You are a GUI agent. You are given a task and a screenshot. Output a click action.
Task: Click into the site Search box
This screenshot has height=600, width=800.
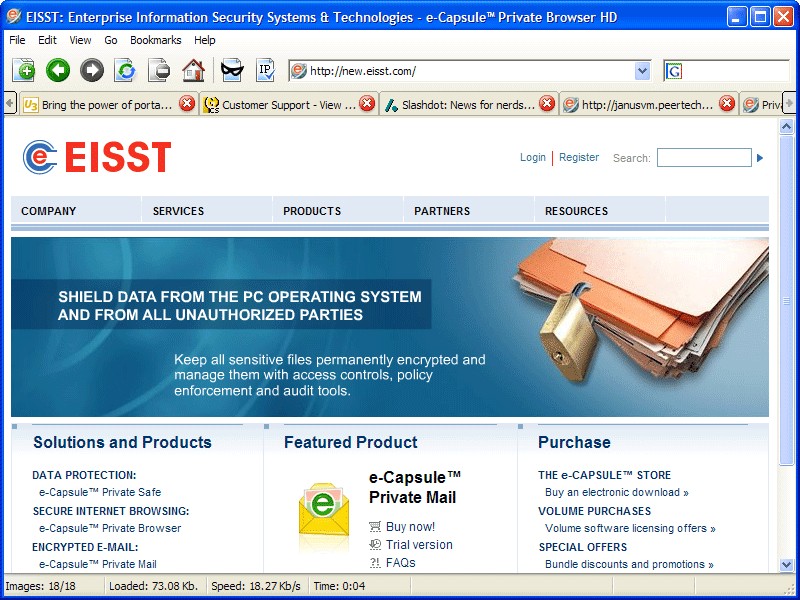coord(704,158)
